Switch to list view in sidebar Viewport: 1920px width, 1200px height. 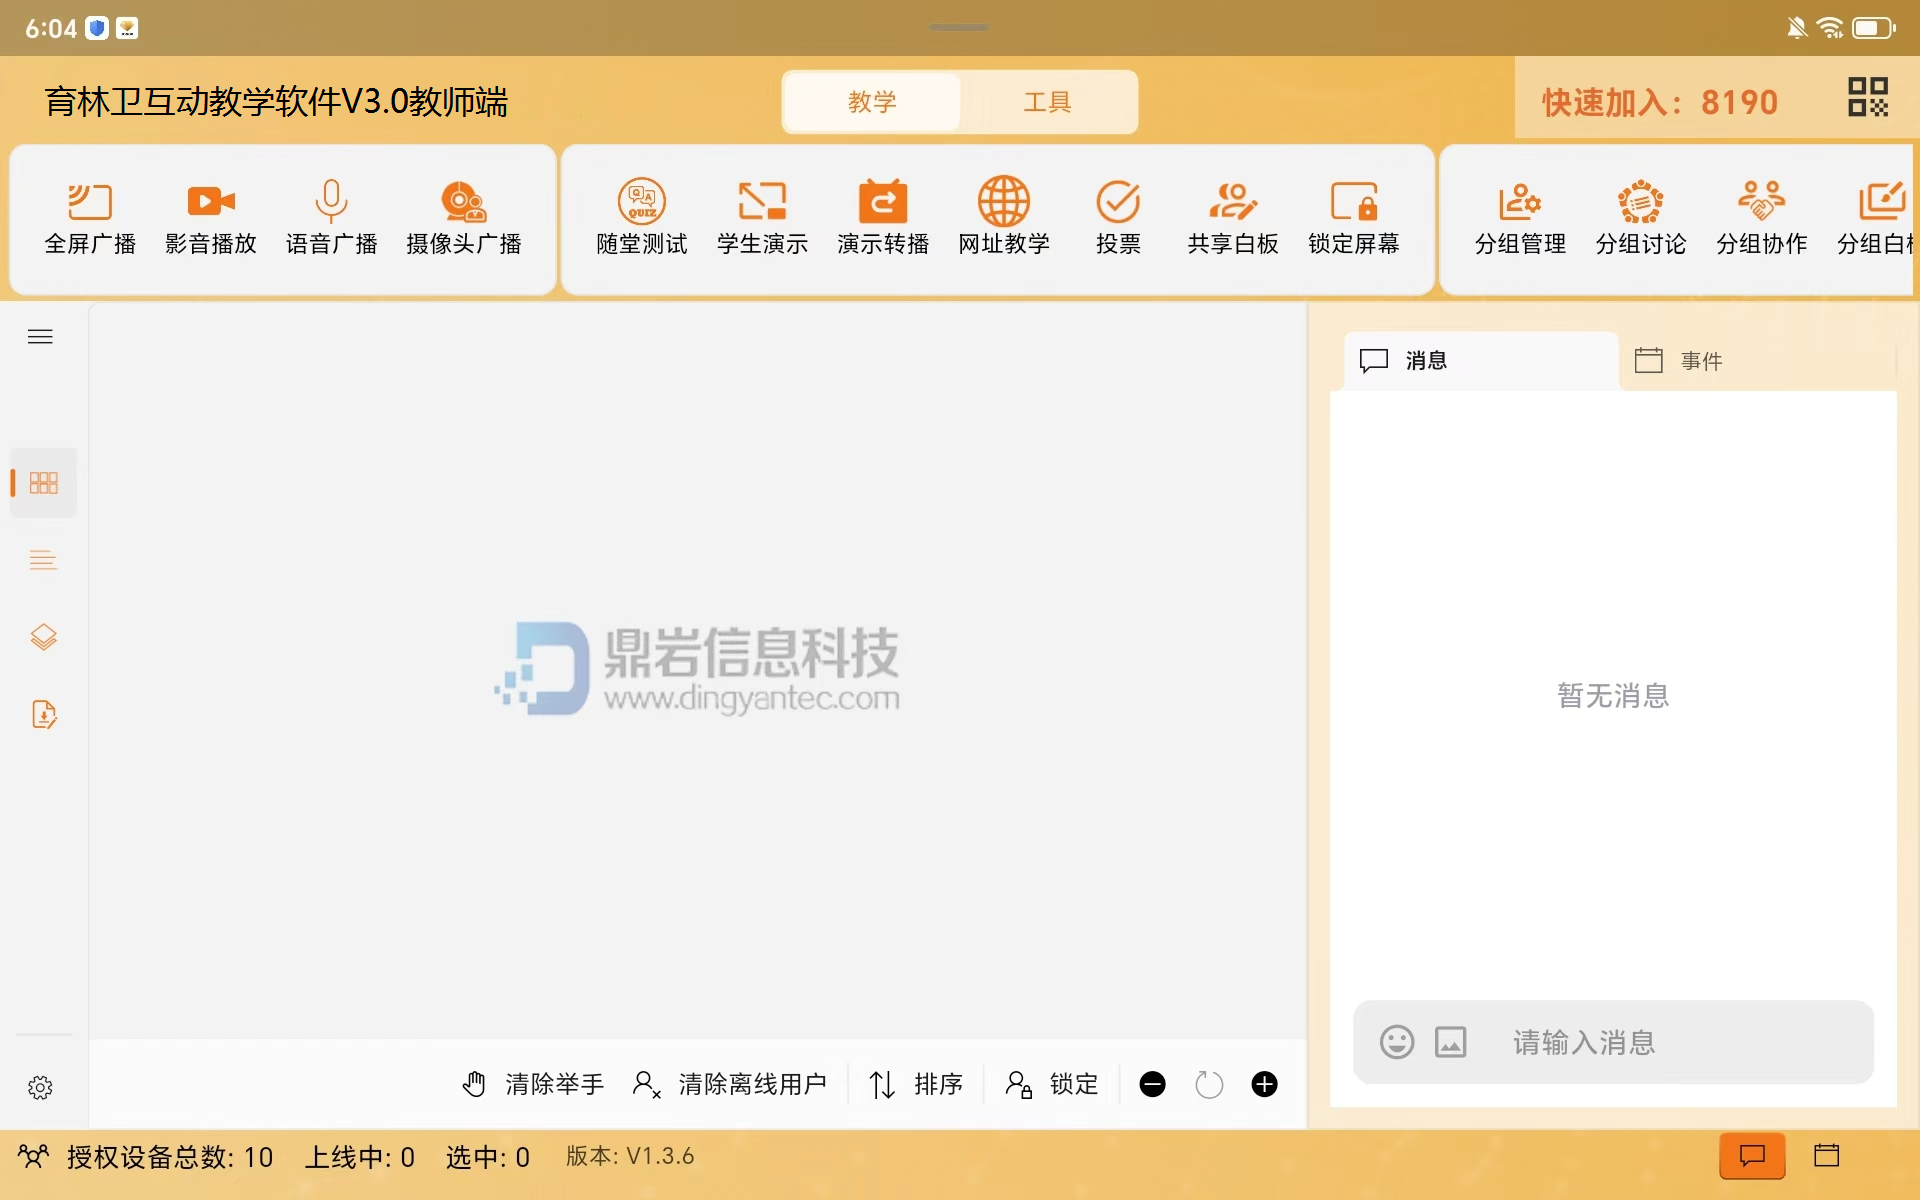coord(43,560)
